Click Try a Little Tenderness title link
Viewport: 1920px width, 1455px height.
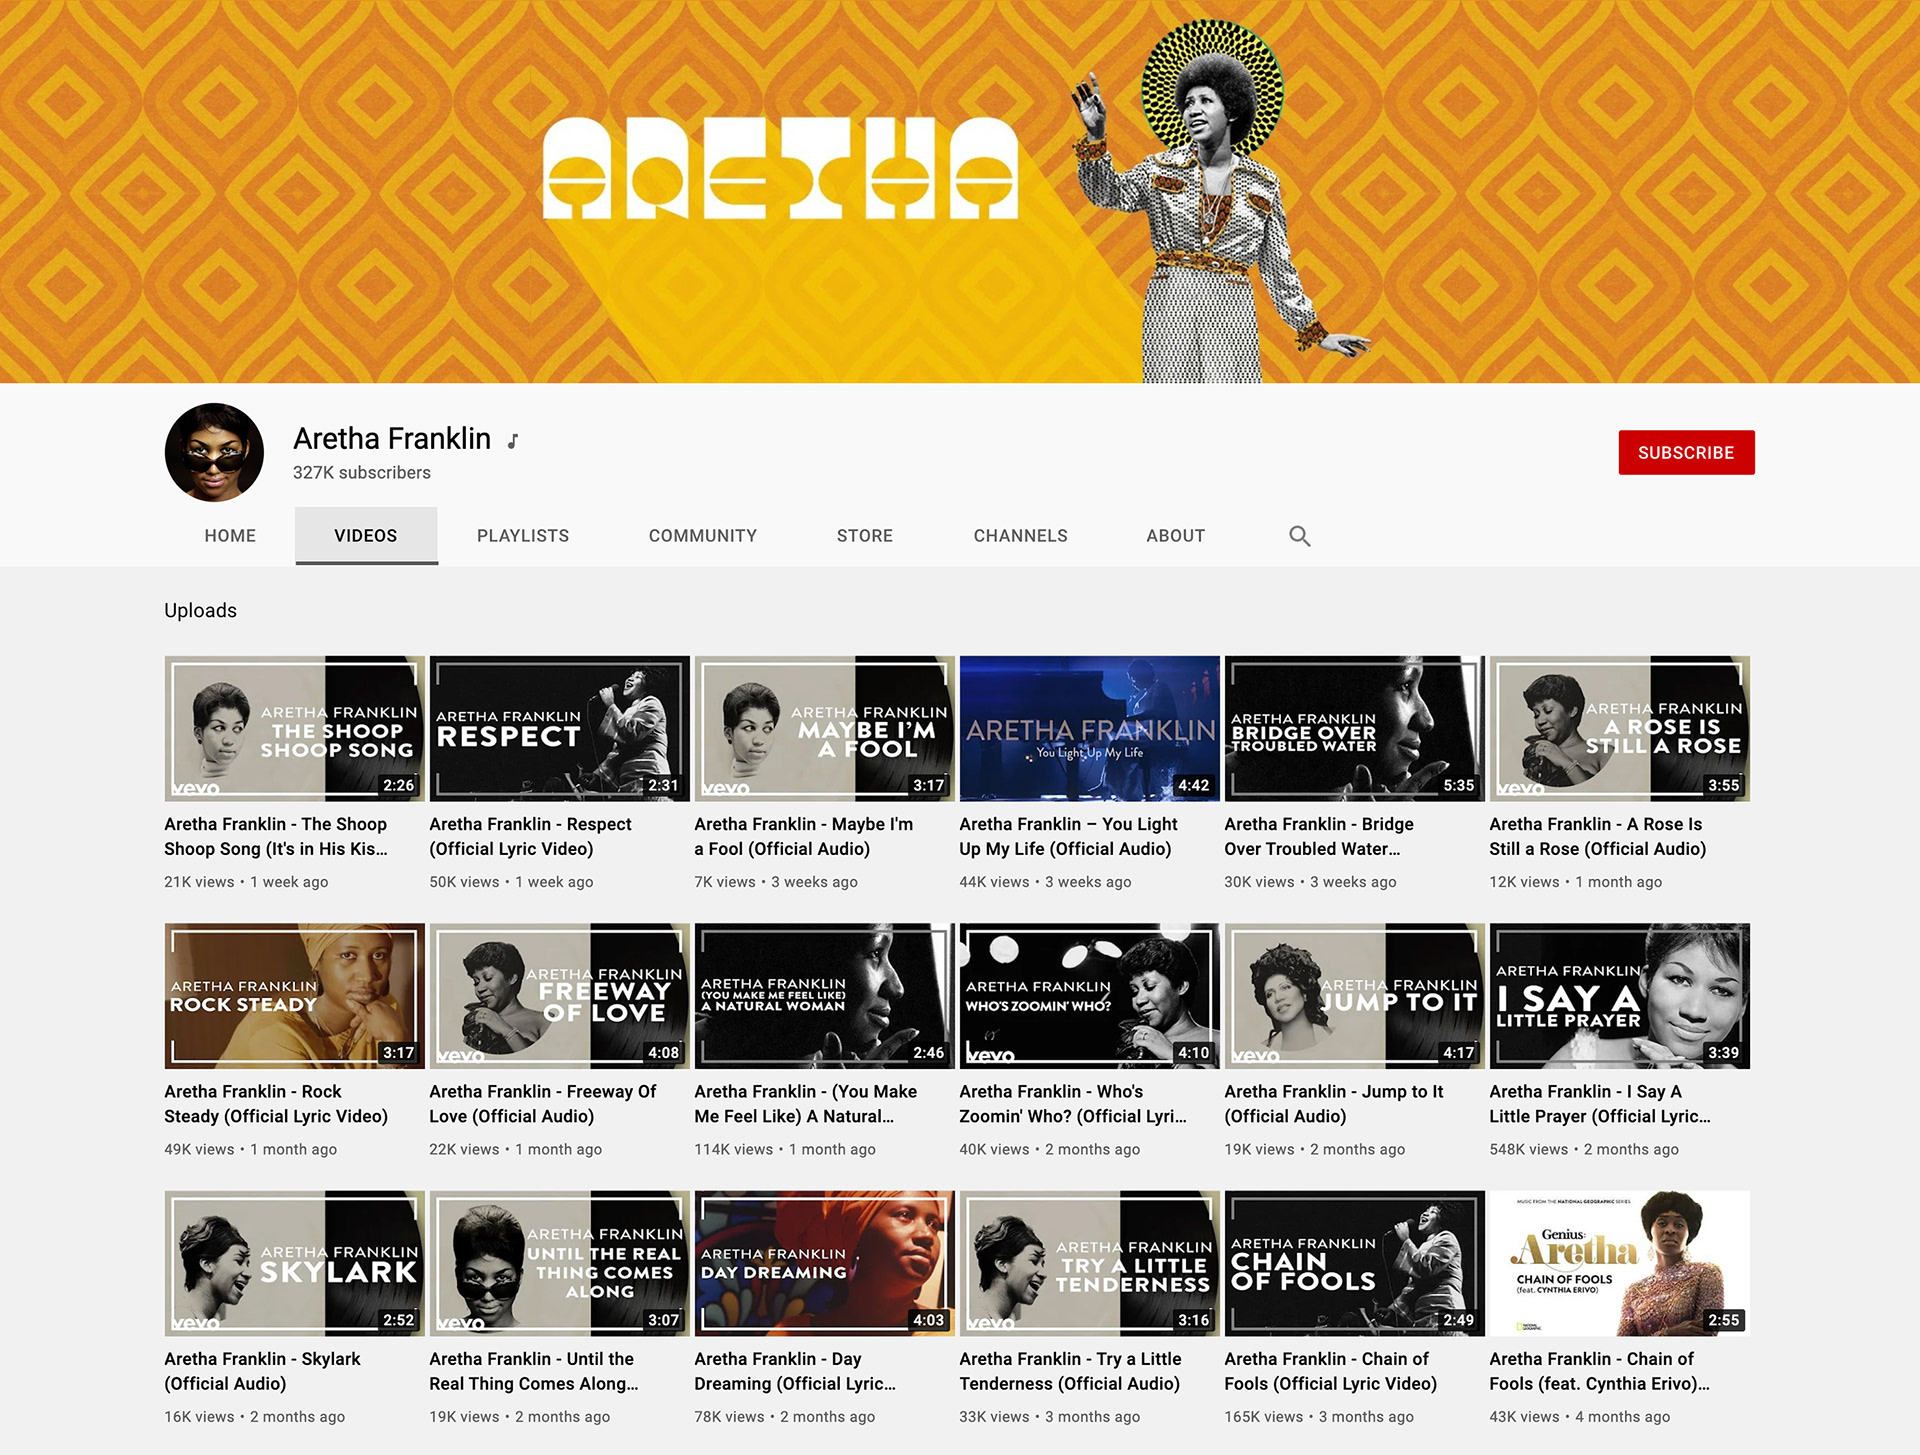1070,1371
